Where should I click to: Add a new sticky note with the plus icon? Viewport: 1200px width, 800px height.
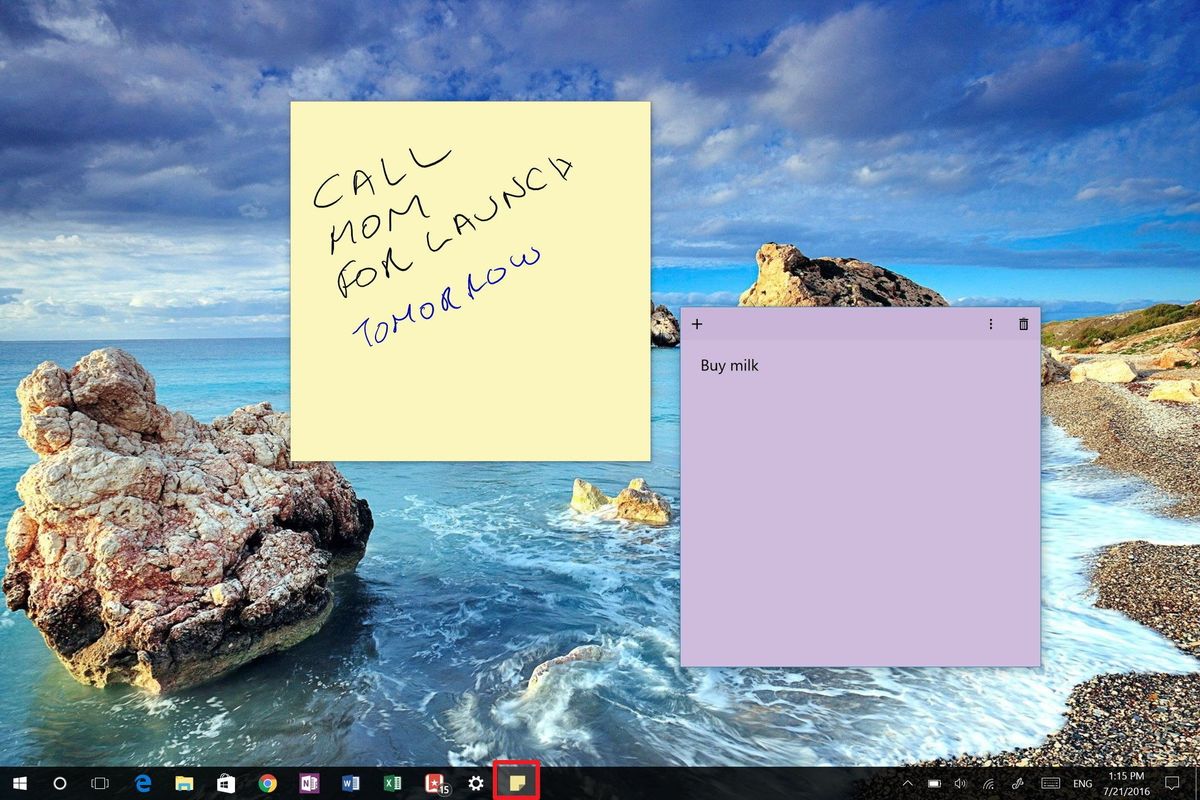(x=697, y=324)
